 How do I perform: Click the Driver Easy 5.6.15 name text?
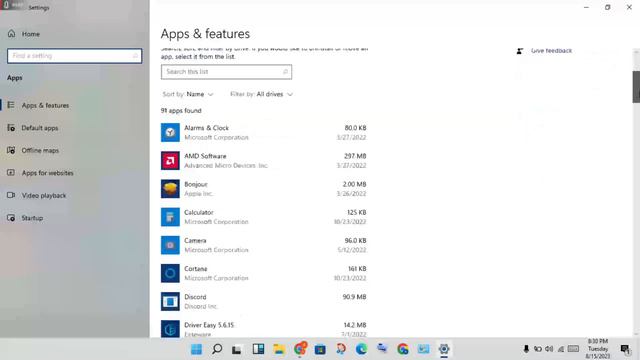(x=209, y=325)
